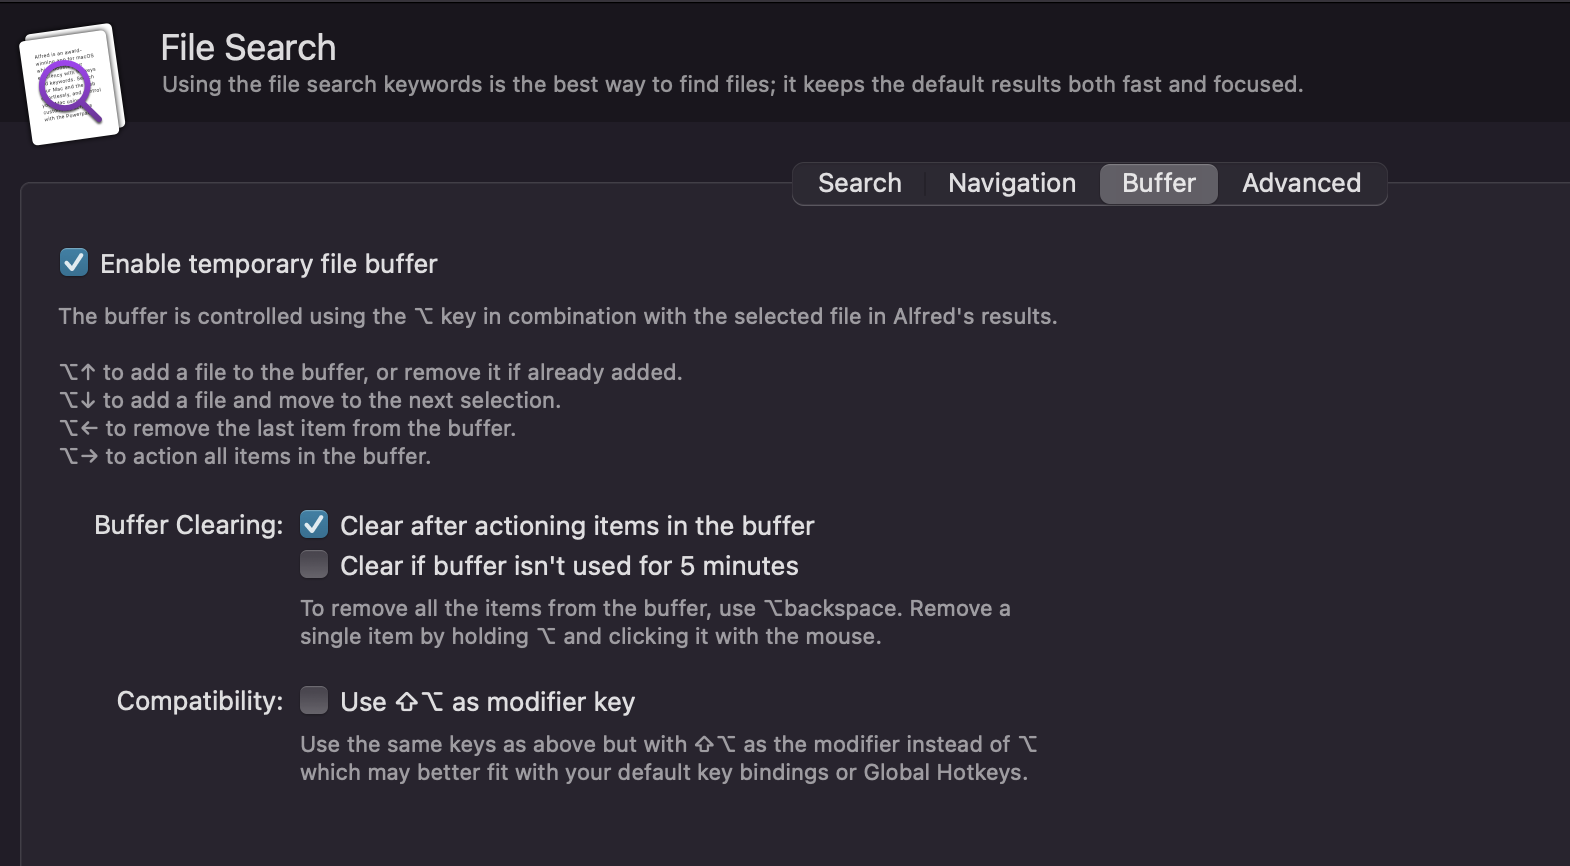This screenshot has height=866, width=1570.
Task: Open the Navigation tab
Action: (1011, 183)
